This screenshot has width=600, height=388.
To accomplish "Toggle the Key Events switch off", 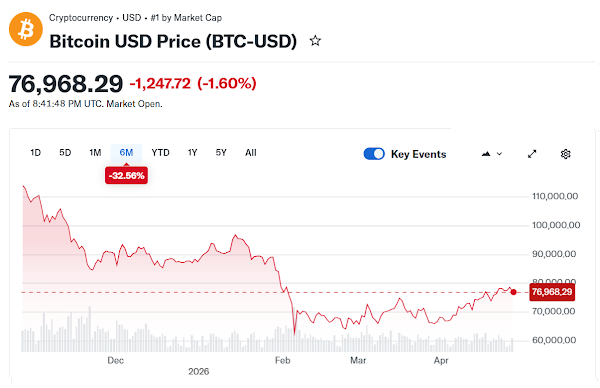I will point(374,154).
